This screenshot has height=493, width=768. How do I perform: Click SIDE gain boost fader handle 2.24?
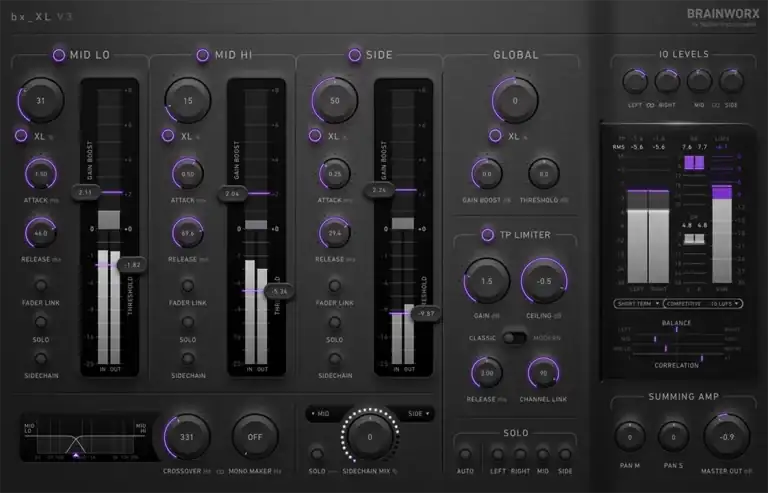tap(380, 190)
